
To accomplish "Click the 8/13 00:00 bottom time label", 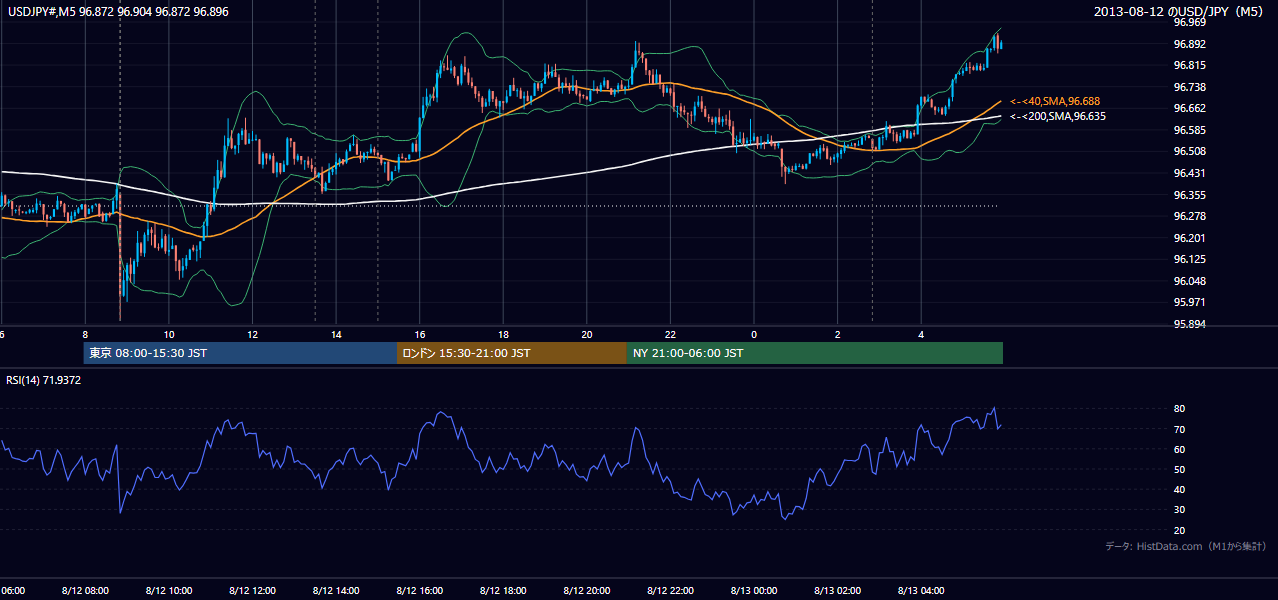I will click(x=754, y=591).
